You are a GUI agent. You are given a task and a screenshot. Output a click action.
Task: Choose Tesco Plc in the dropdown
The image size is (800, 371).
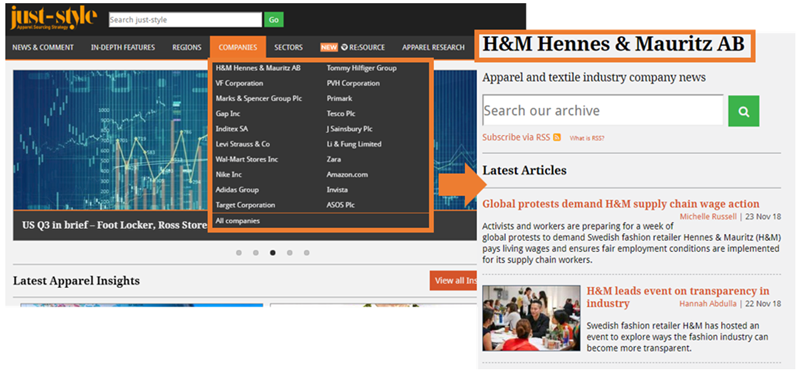coord(341,114)
